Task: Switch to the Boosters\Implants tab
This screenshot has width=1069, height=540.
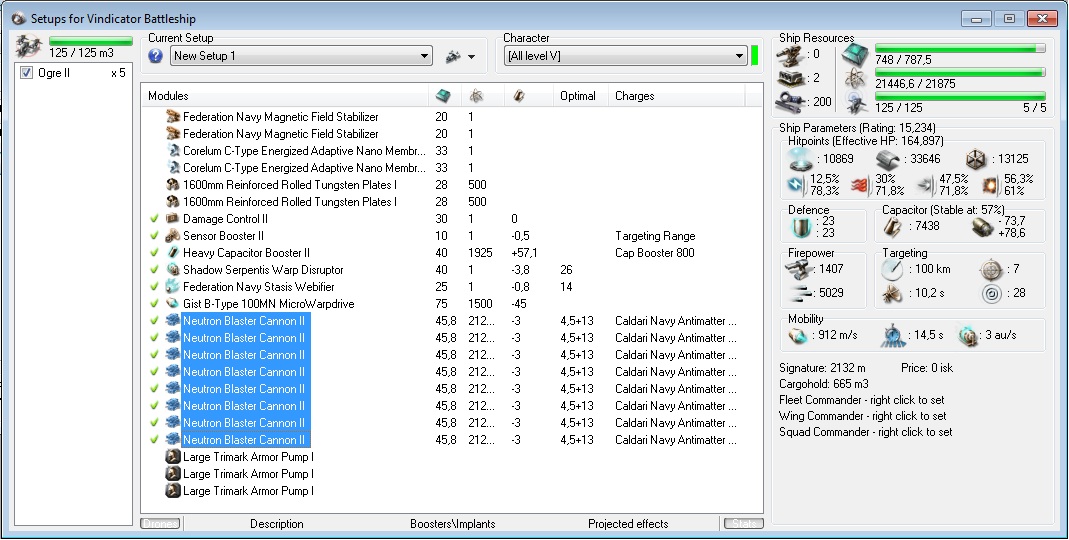Action: coord(451,524)
